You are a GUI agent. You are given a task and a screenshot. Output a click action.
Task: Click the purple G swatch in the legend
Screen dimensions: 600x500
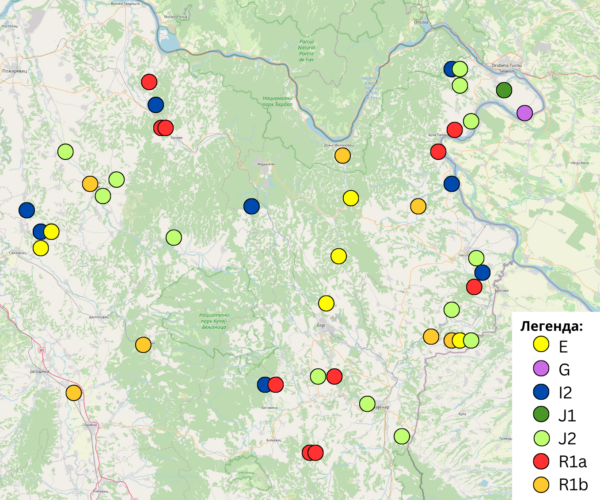pyautogui.click(x=541, y=368)
